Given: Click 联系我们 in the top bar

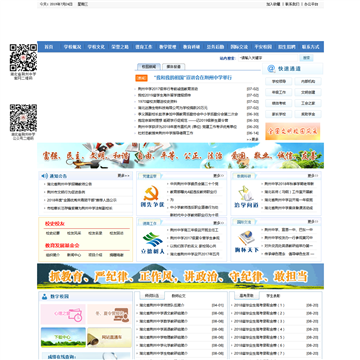Looking at the screenshot, I should 292,4.
